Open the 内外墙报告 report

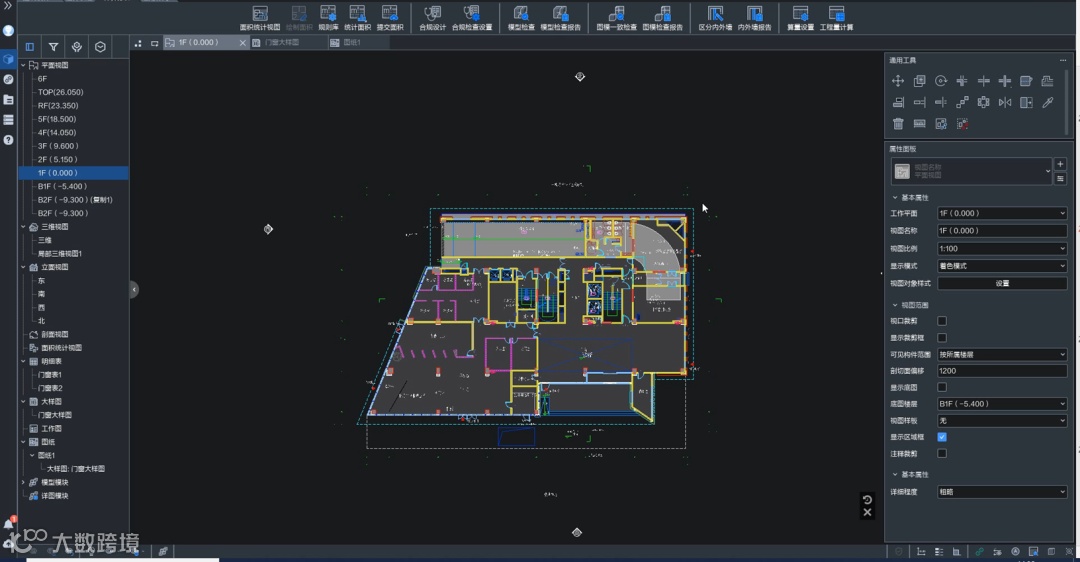click(x=754, y=19)
